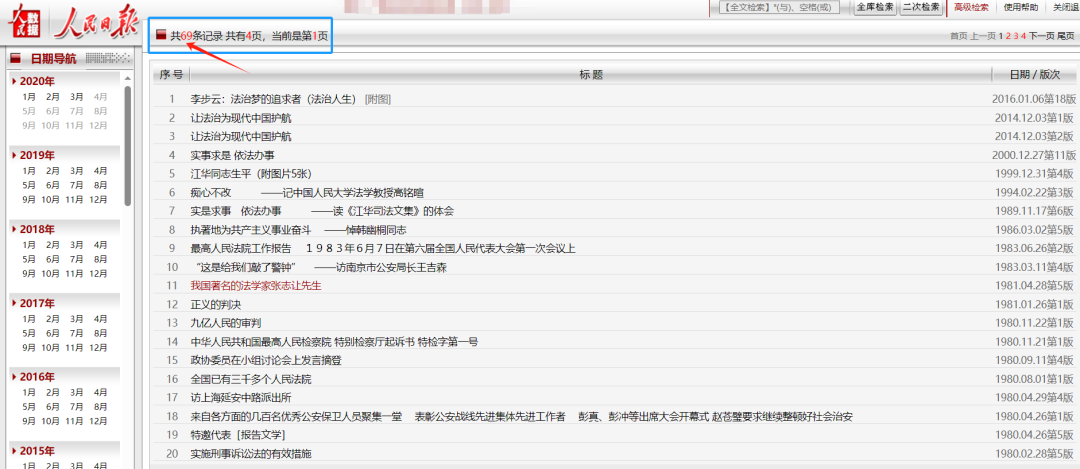Click the 日期/版次 column header
The height and width of the screenshot is (469, 1080).
1035,74
